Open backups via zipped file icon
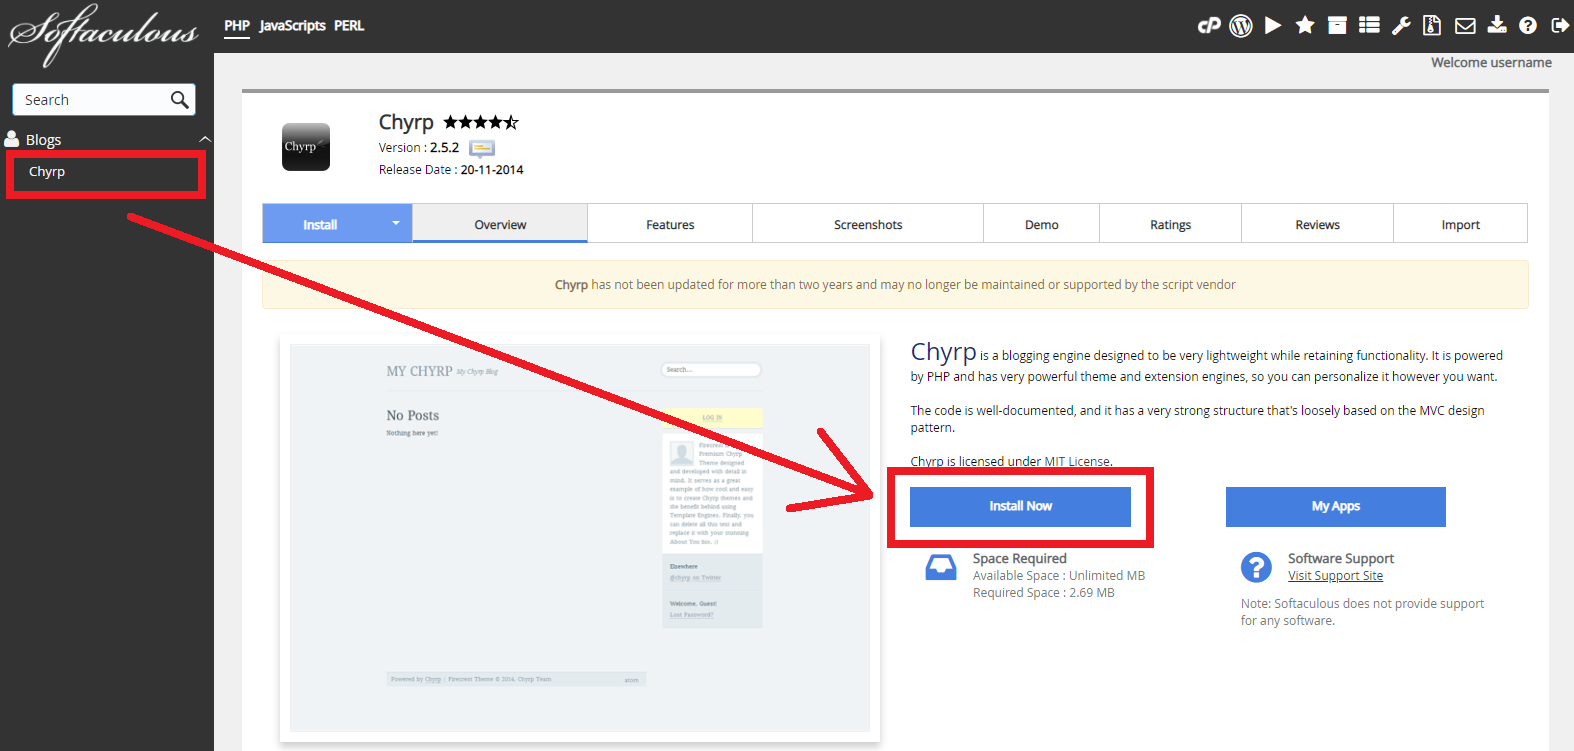 1432,26
